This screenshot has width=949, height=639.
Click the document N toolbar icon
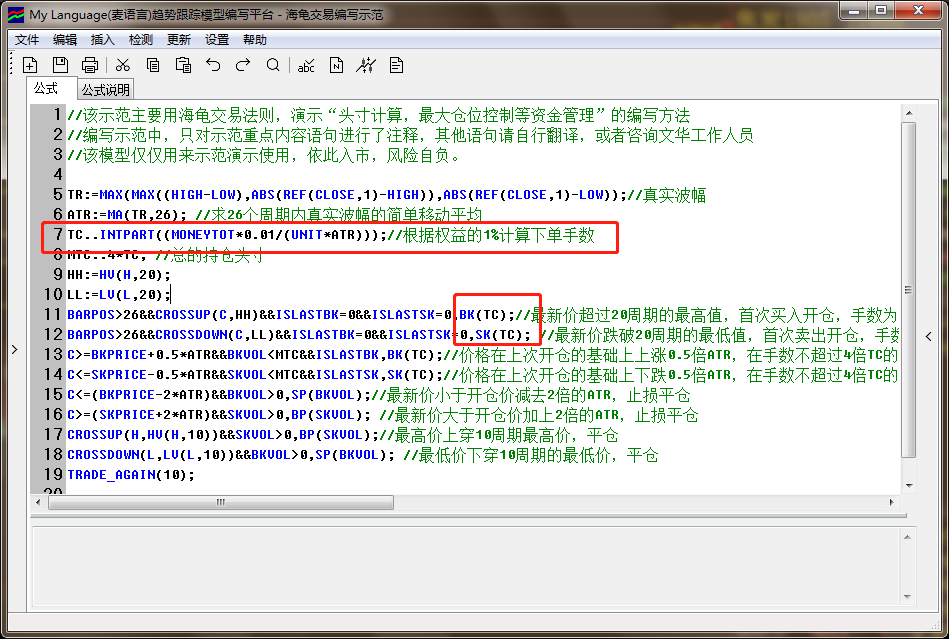(337, 65)
